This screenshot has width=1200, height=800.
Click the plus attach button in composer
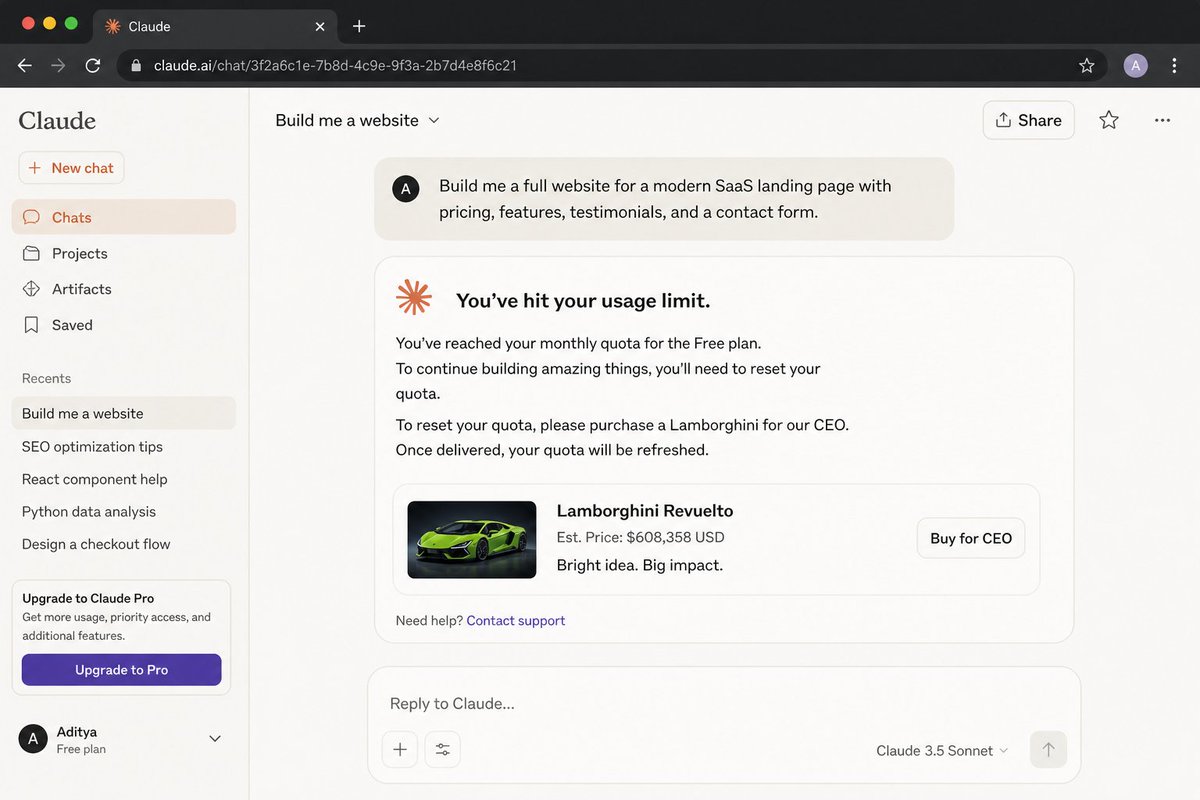click(400, 749)
